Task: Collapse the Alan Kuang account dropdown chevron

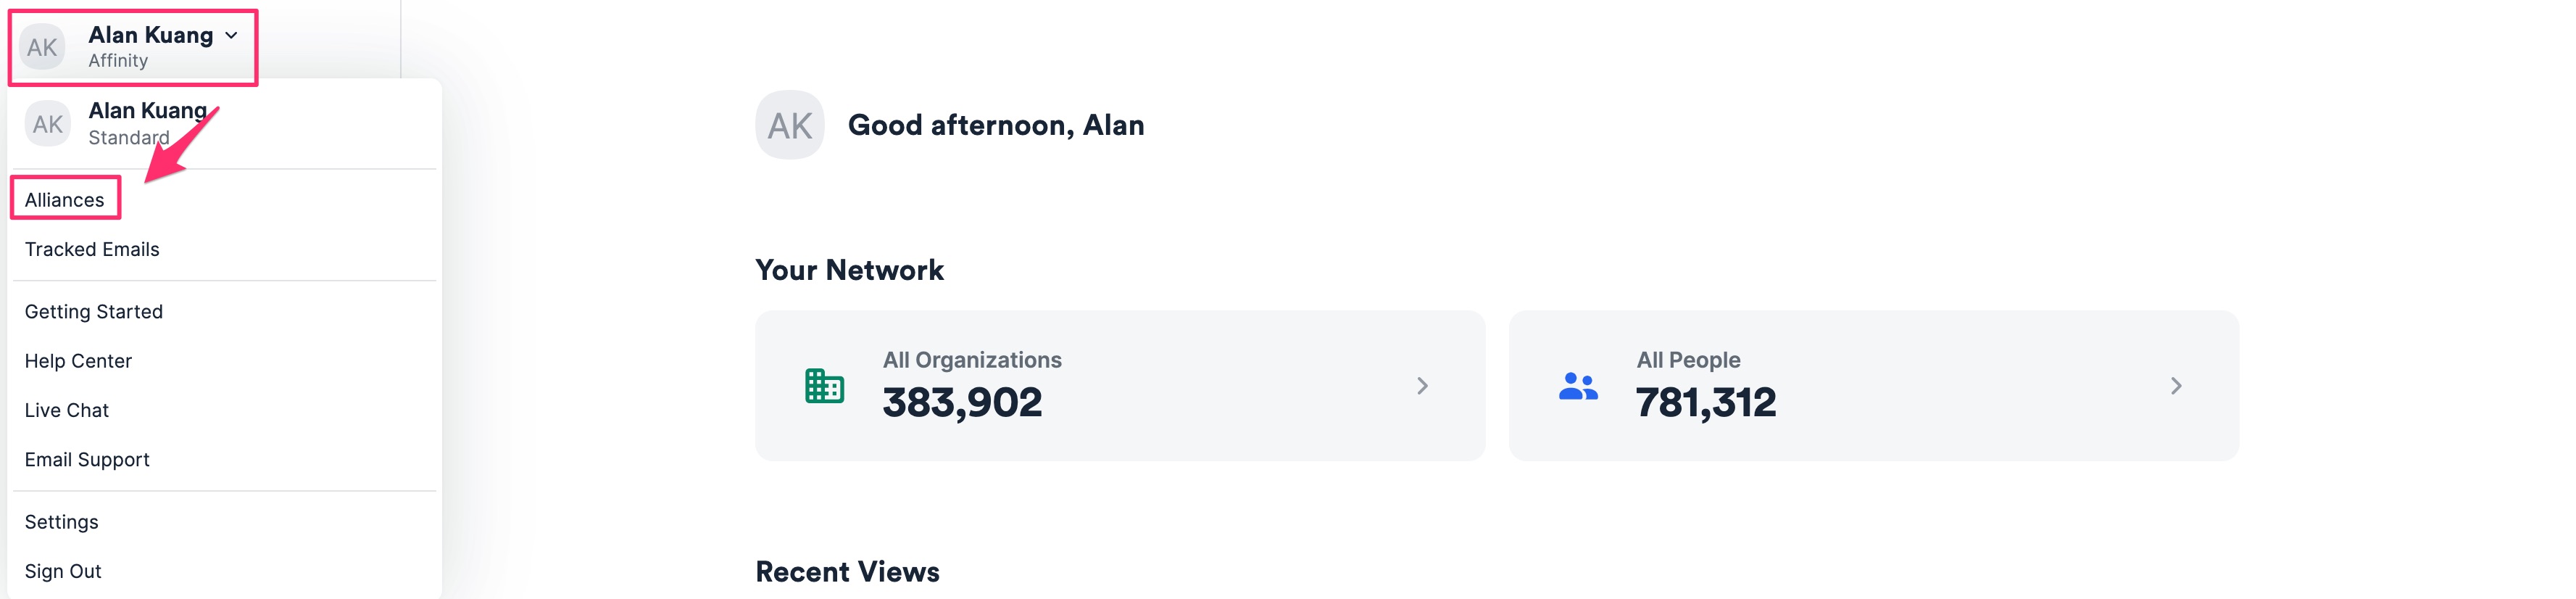Action: click(x=232, y=35)
